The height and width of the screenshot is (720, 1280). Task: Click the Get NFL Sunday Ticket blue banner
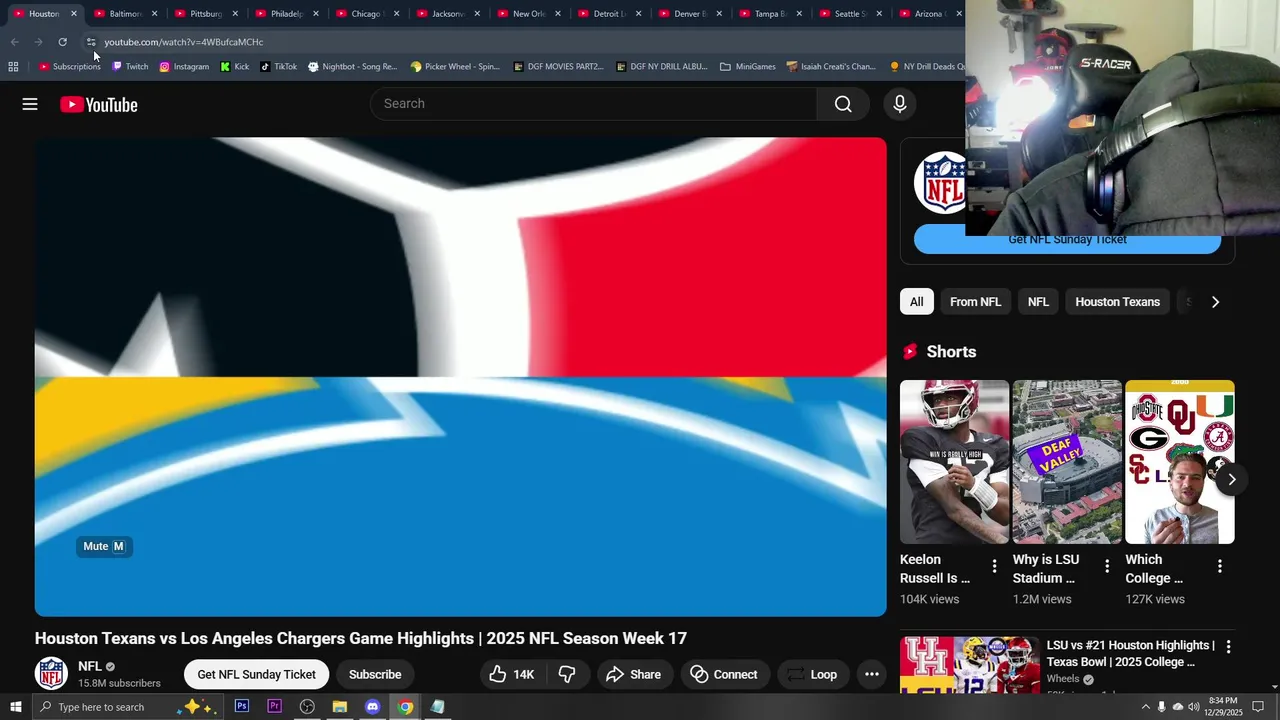[1067, 240]
